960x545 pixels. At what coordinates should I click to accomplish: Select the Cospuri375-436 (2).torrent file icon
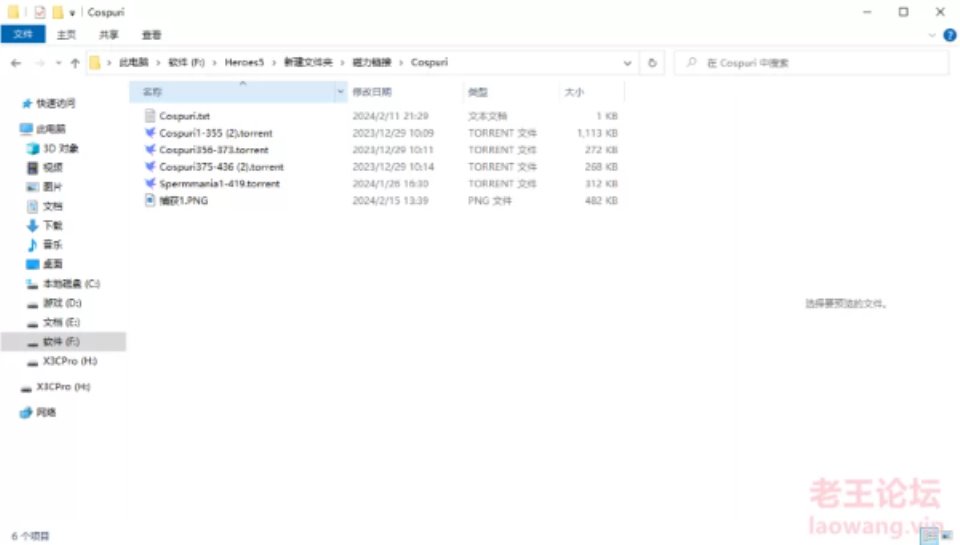(x=150, y=167)
